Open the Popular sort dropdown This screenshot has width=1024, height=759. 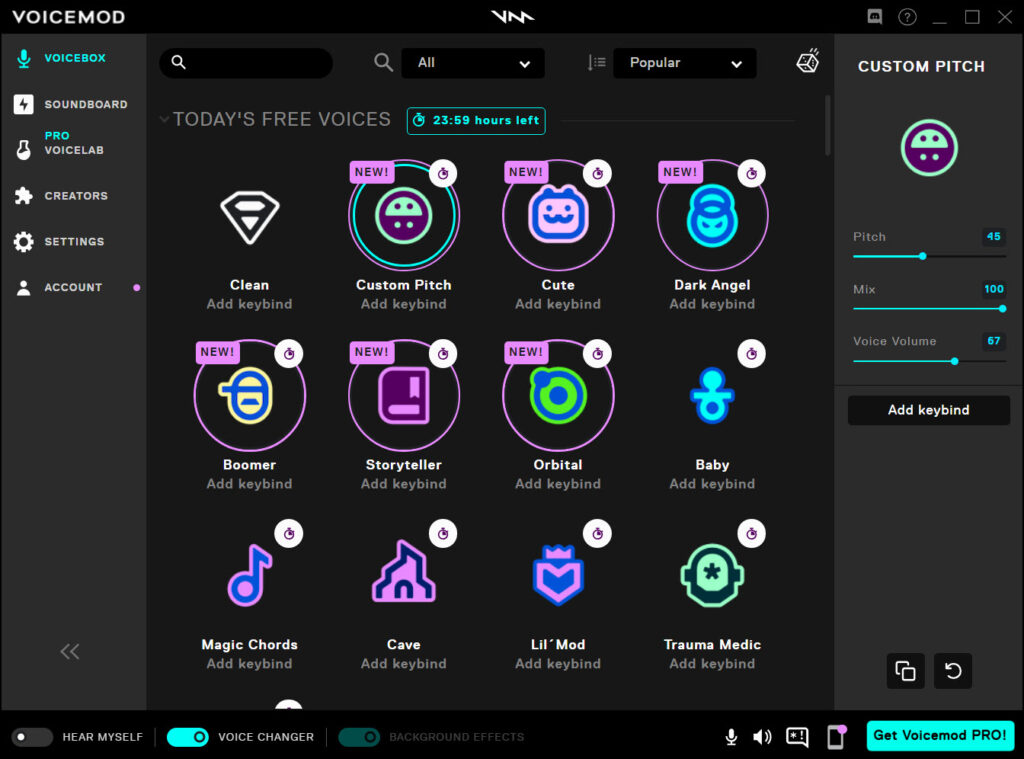(684, 63)
